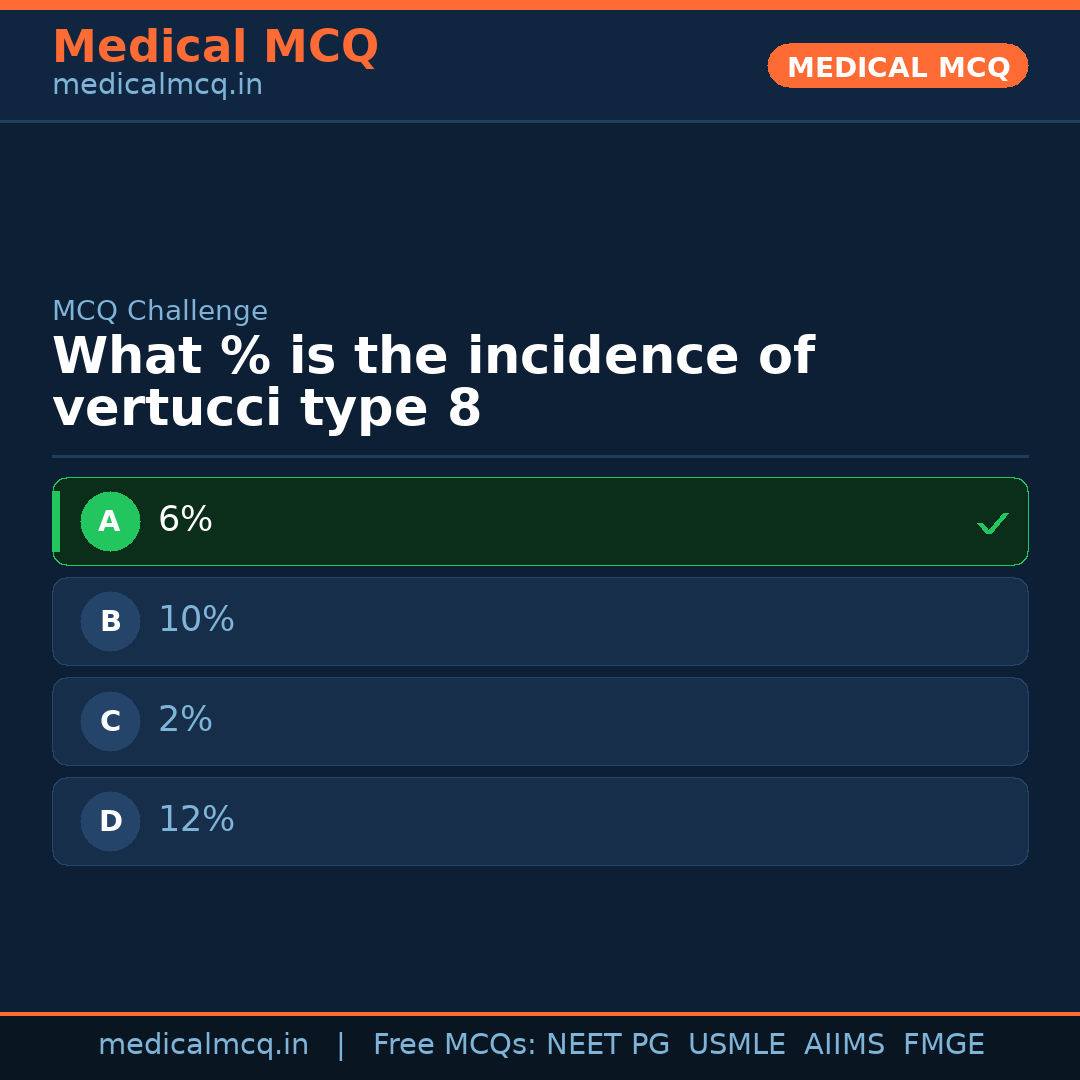Select answer option D showing 12%
Viewport: 1080px width, 1080px height.
point(540,821)
